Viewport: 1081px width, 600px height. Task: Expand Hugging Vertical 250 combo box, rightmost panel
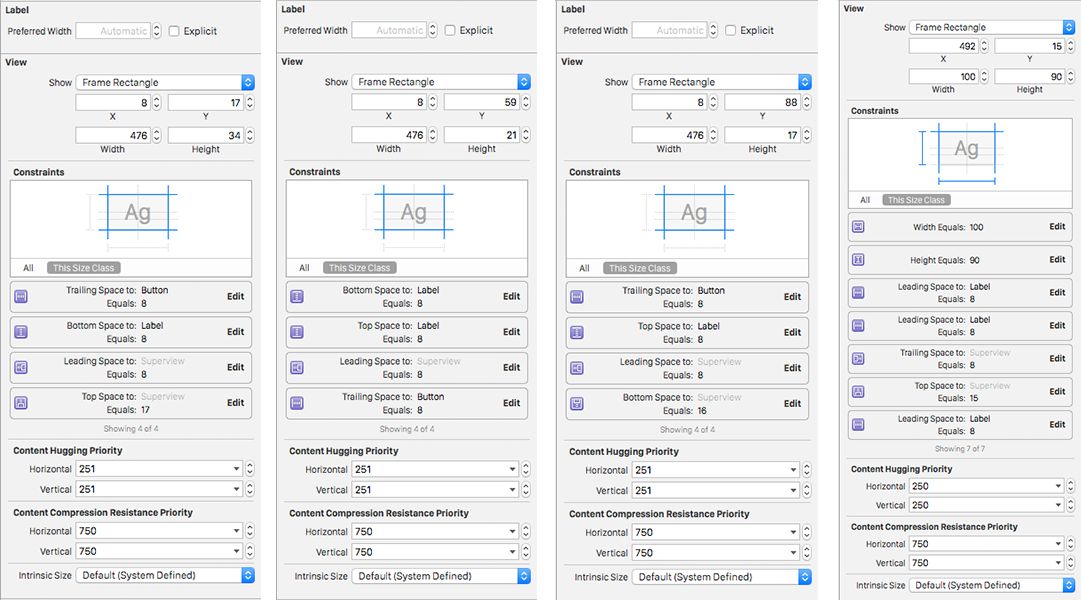1058,505
